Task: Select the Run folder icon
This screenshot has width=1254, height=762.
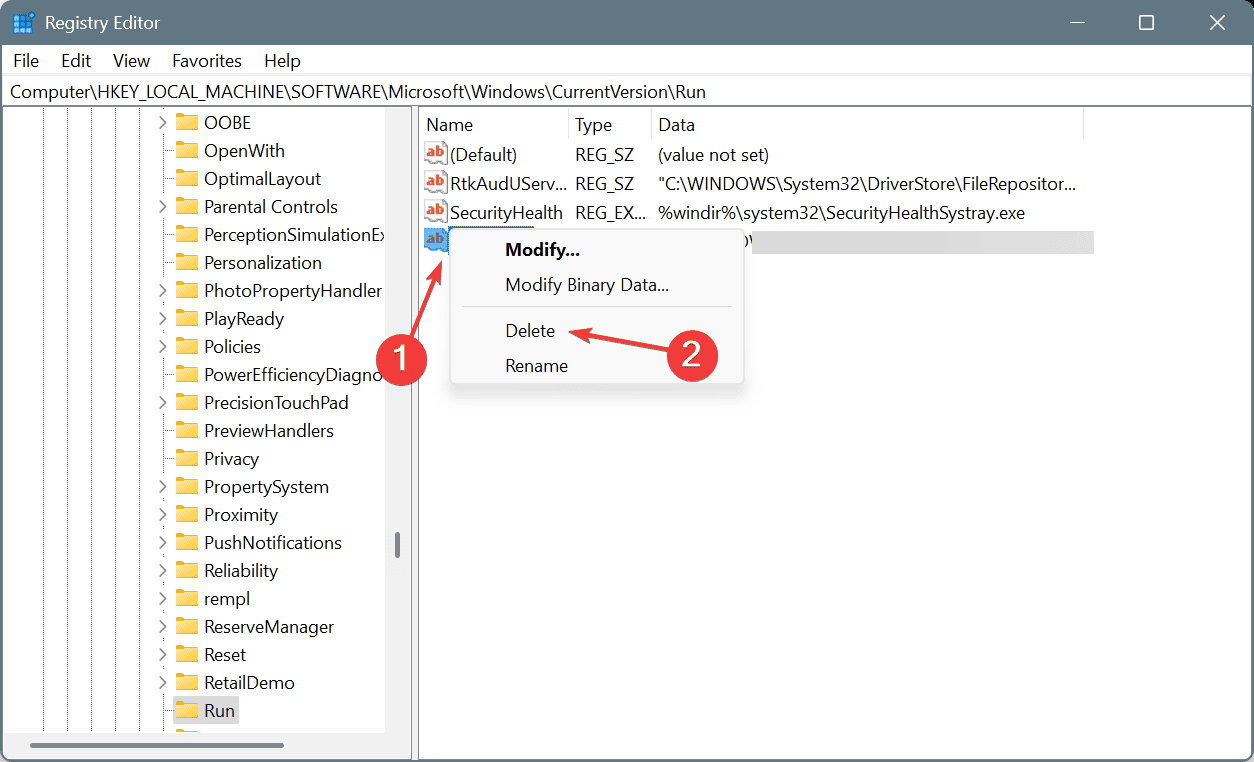Action: pyautogui.click(x=186, y=711)
